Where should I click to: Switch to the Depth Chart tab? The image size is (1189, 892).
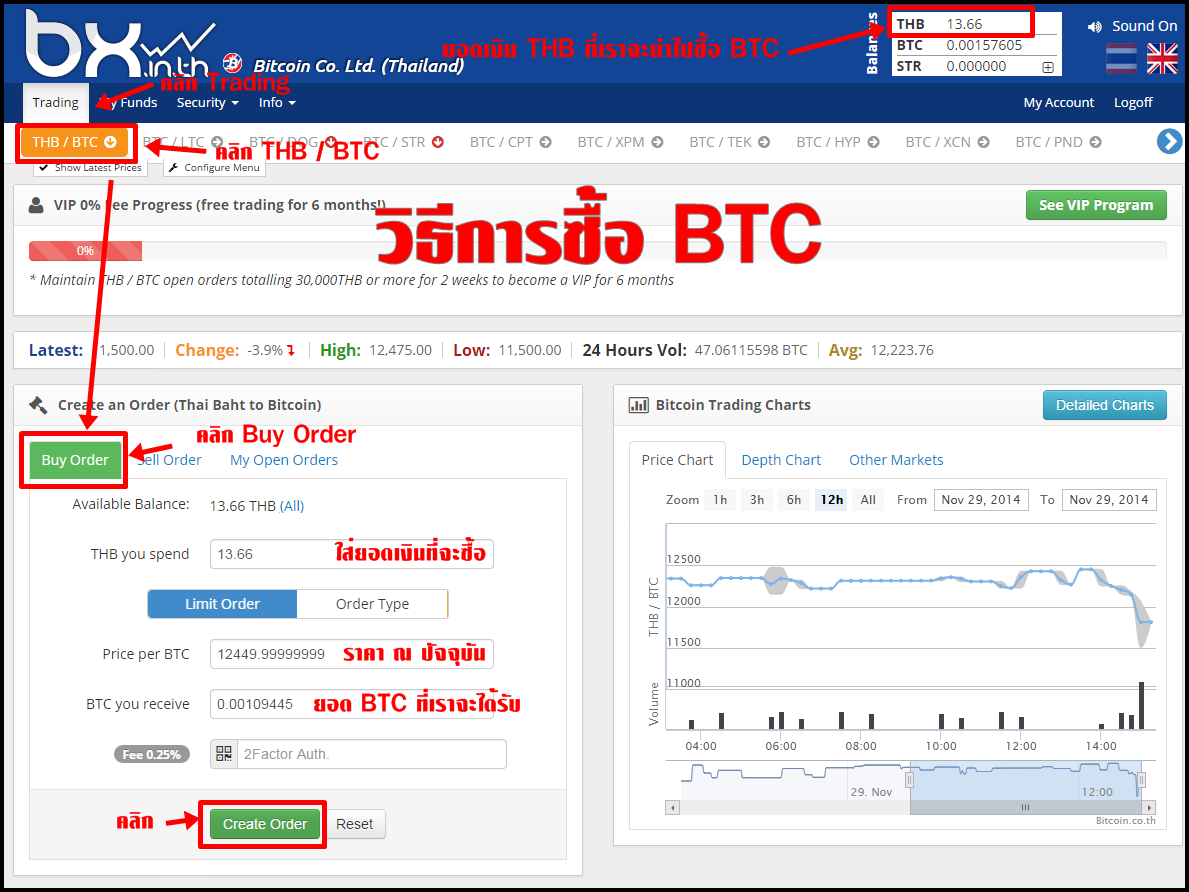coord(781,460)
